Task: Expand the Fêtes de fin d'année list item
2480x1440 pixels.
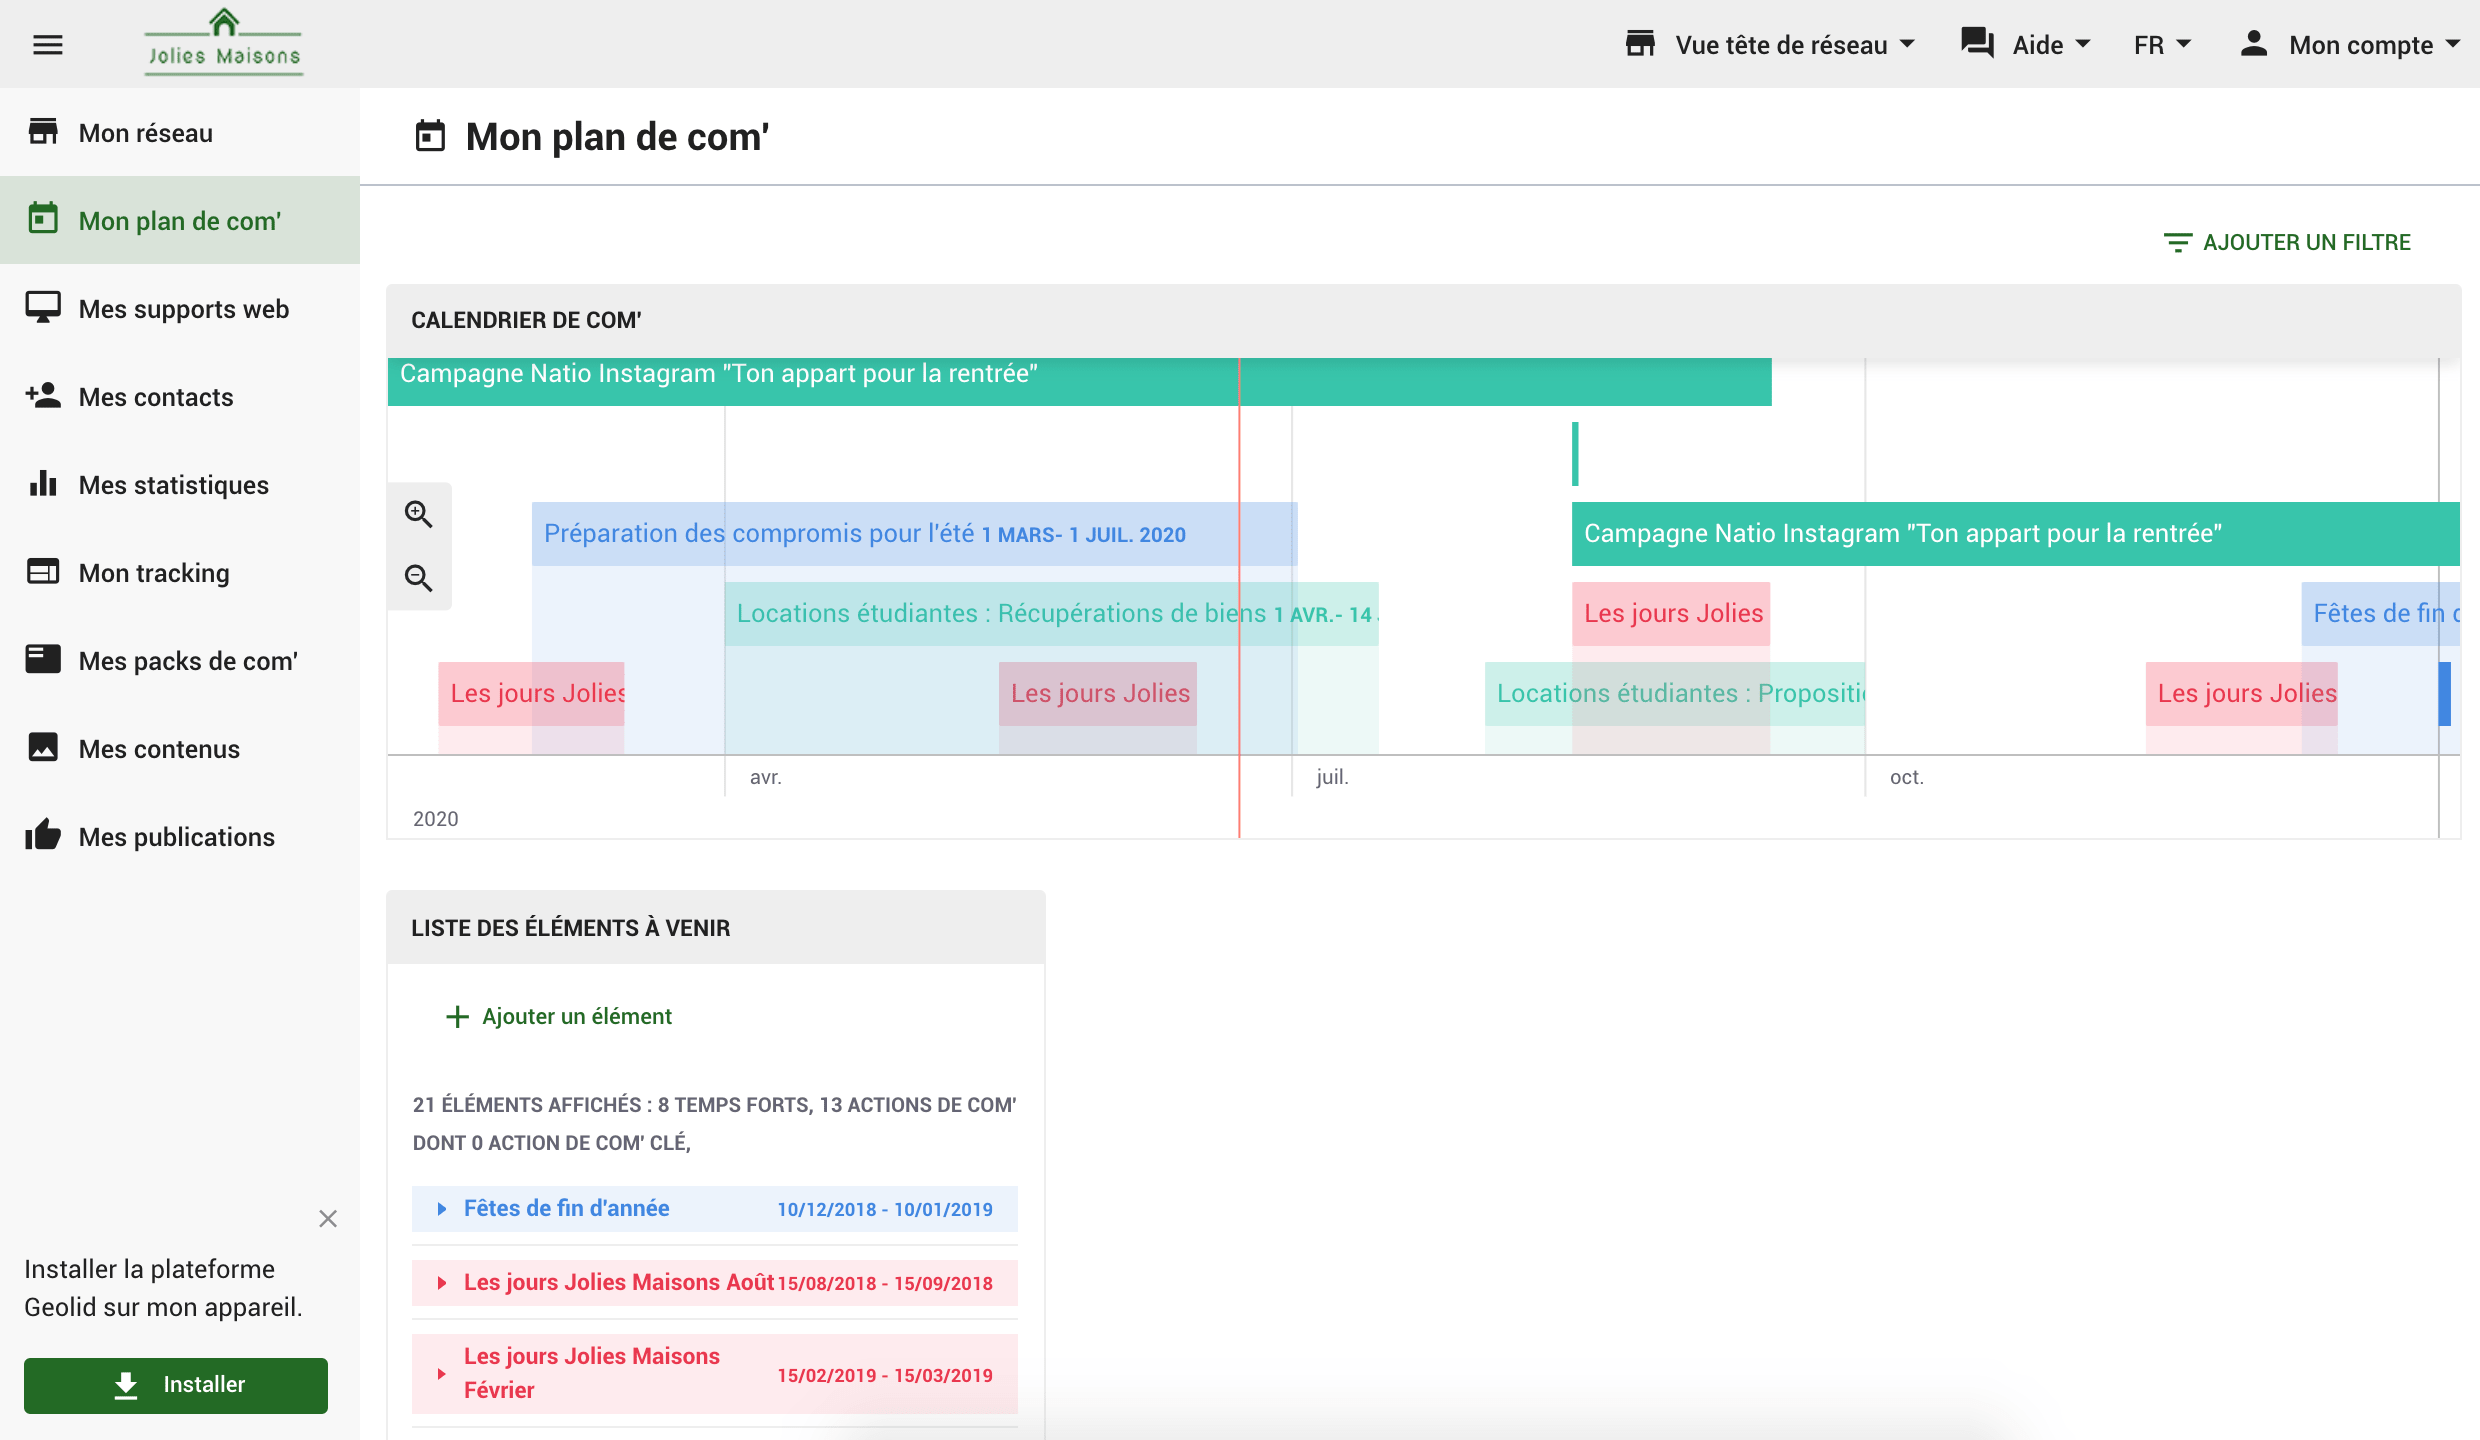Action: click(441, 1209)
